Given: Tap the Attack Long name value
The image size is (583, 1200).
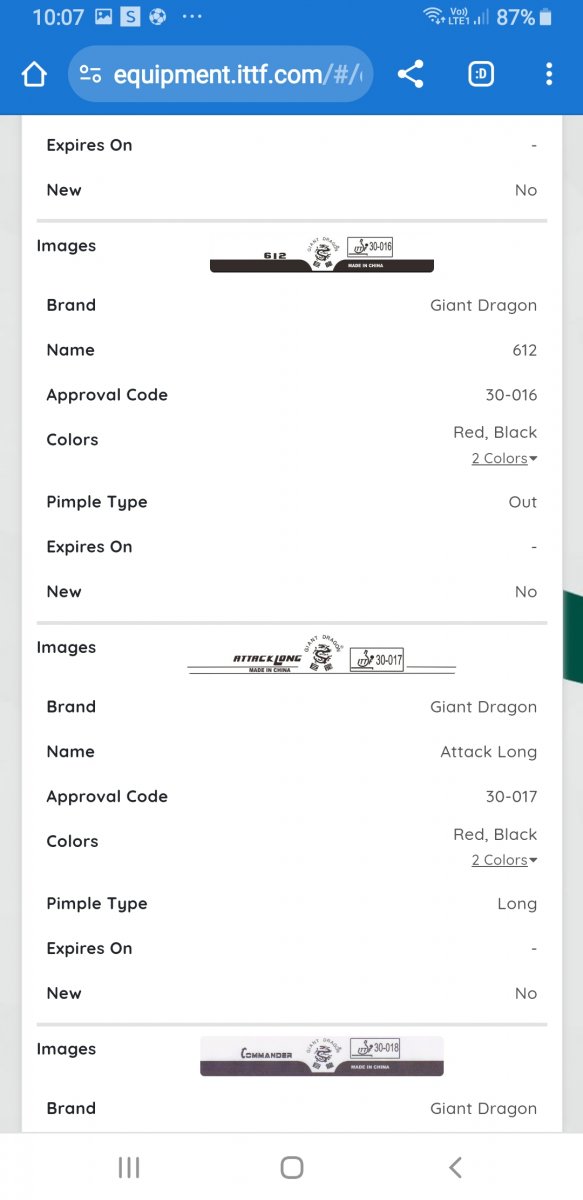Looking at the screenshot, I should (488, 752).
